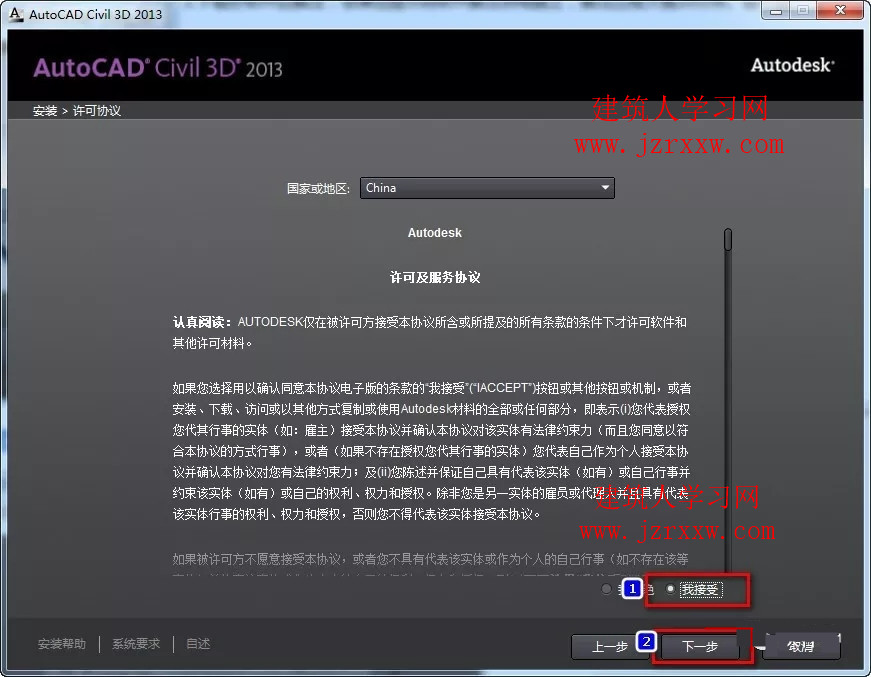Click the license agreement scrollbar thumb

click(x=728, y=239)
